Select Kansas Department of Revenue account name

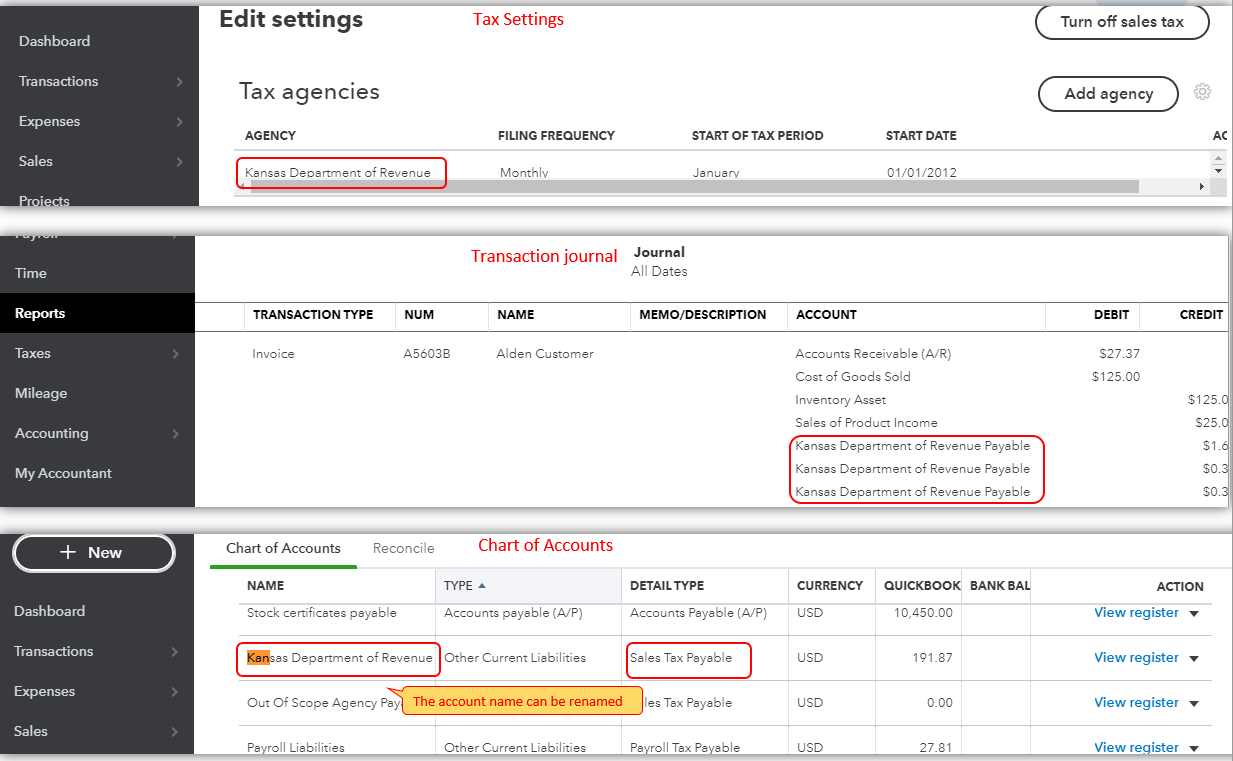coord(340,657)
